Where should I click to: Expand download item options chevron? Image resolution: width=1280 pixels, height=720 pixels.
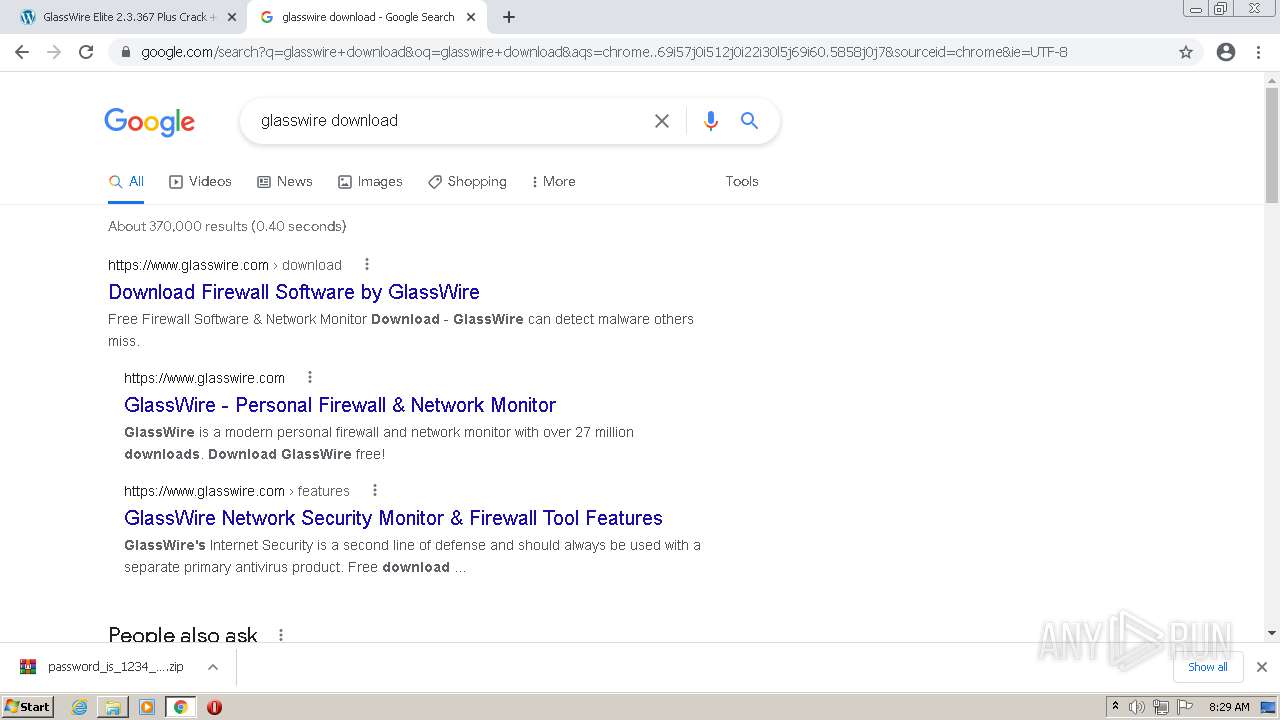click(213, 667)
